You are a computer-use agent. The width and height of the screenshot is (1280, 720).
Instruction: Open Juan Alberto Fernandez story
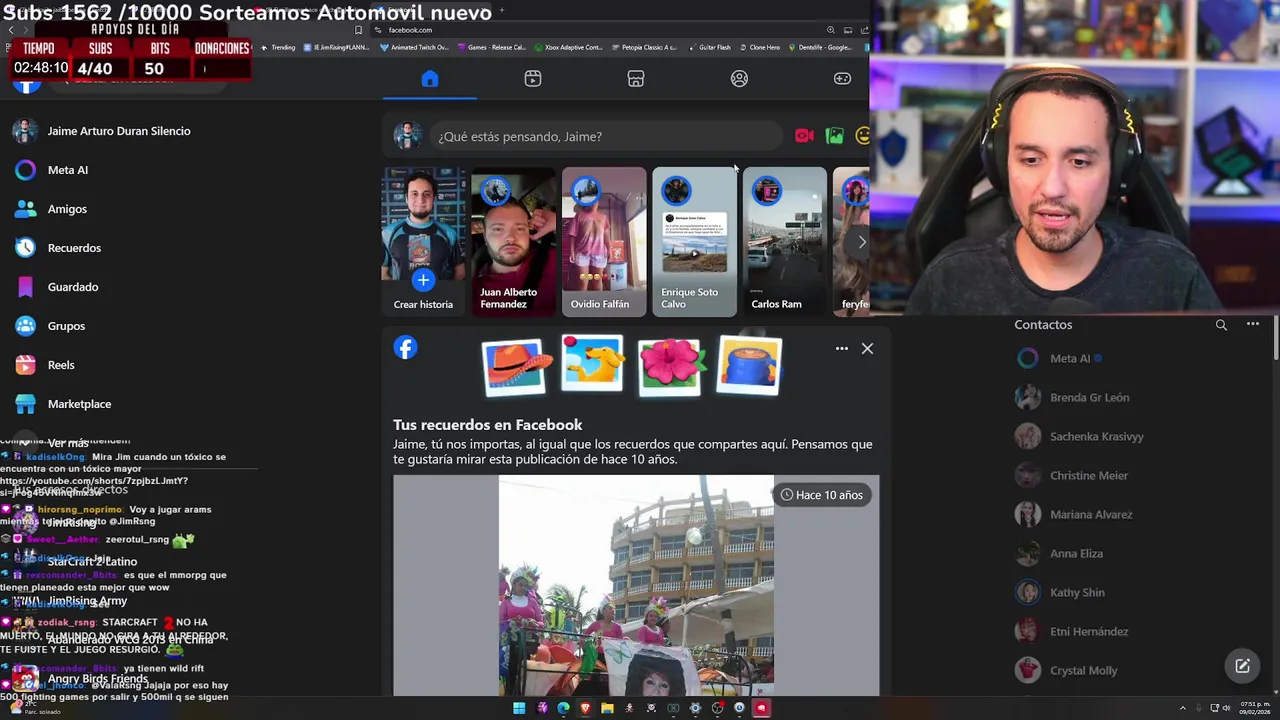click(x=513, y=242)
